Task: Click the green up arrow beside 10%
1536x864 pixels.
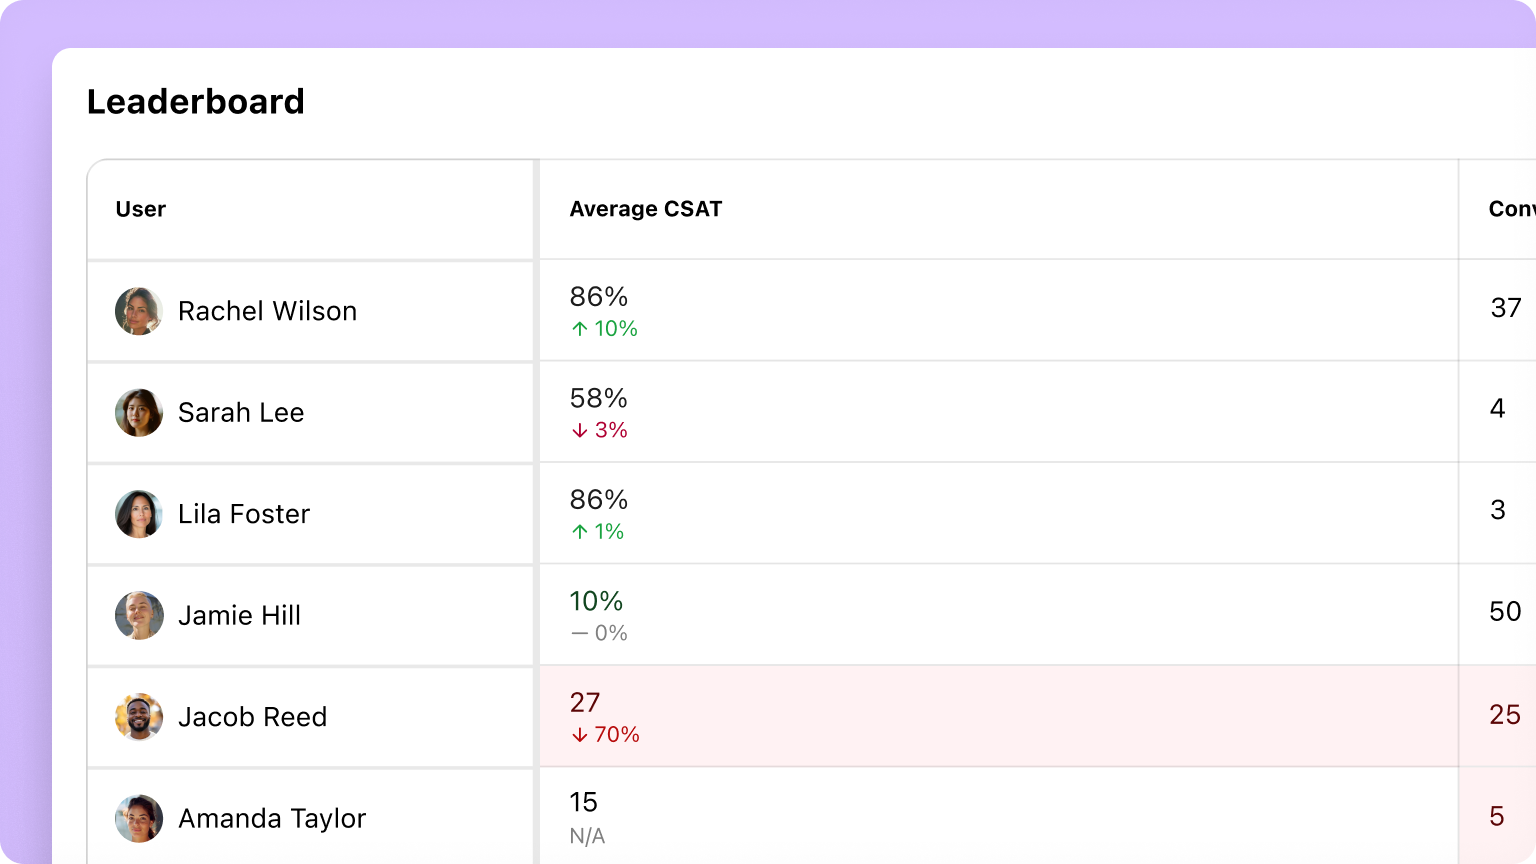Action: point(578,328)
